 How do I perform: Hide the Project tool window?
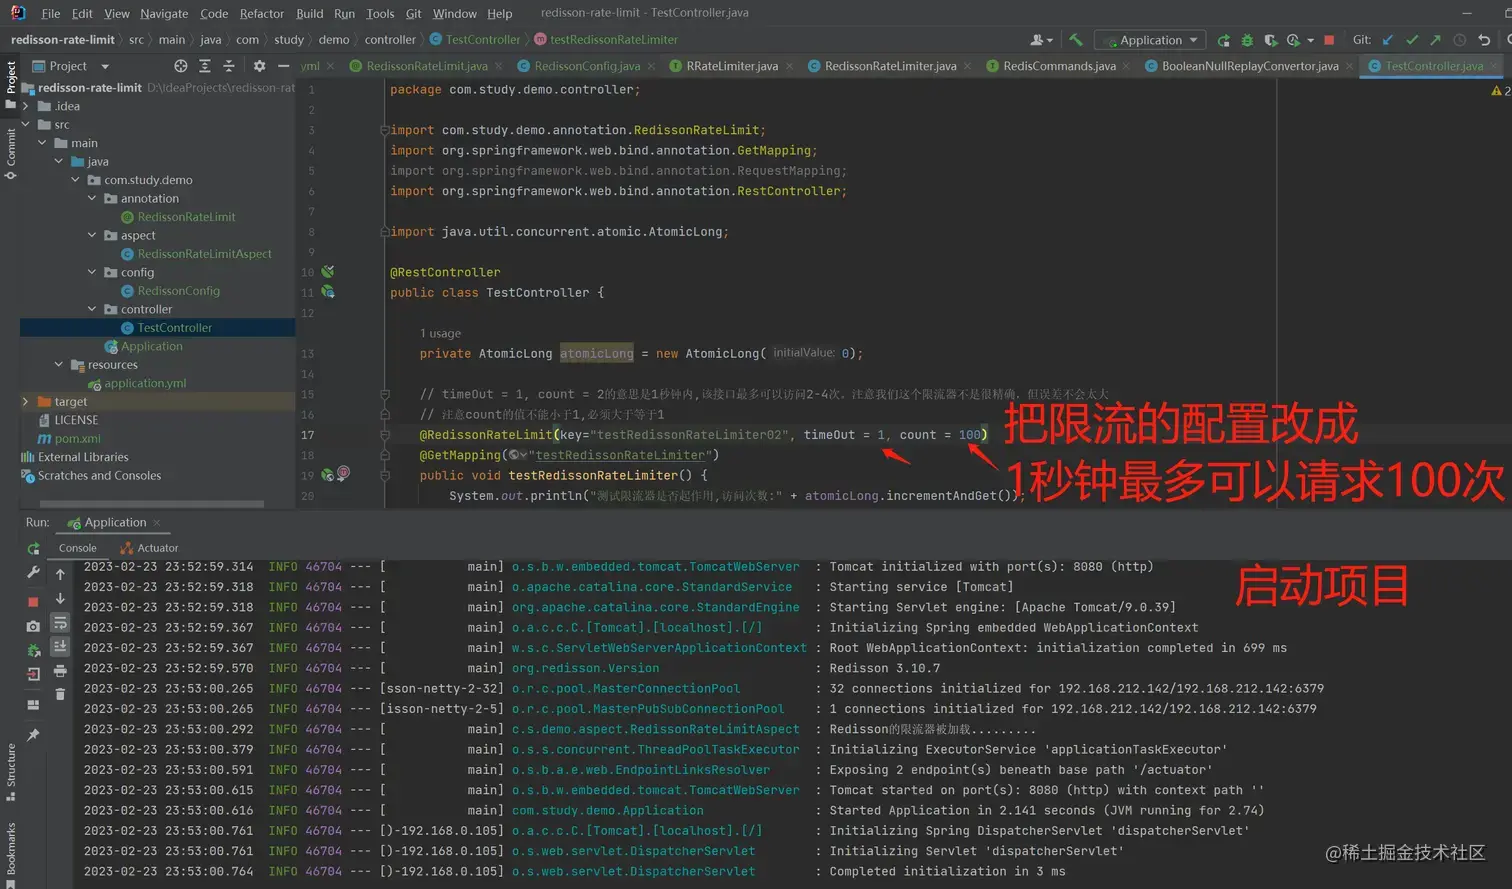coord(283,66)
